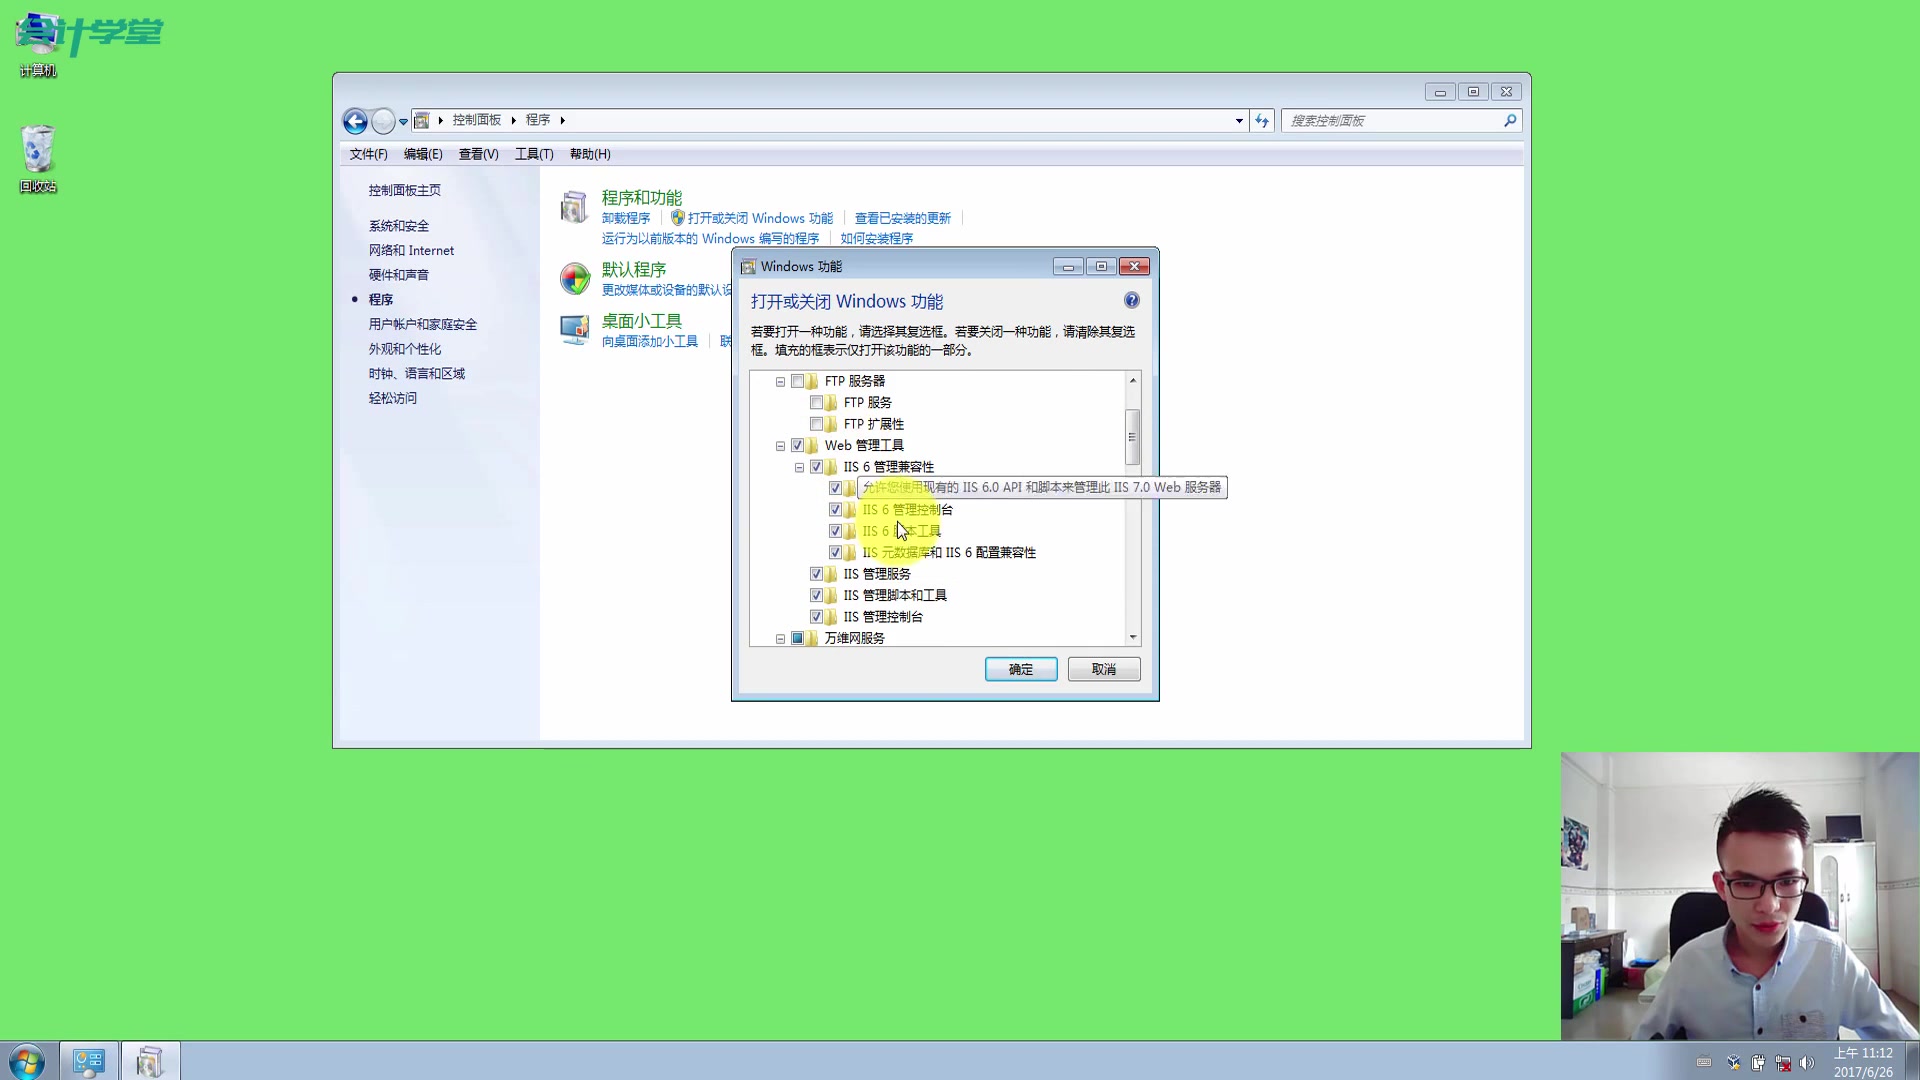Click the Desktop Gadgets icon
Screen dimensions: 1920x1080
coord(575,329)
